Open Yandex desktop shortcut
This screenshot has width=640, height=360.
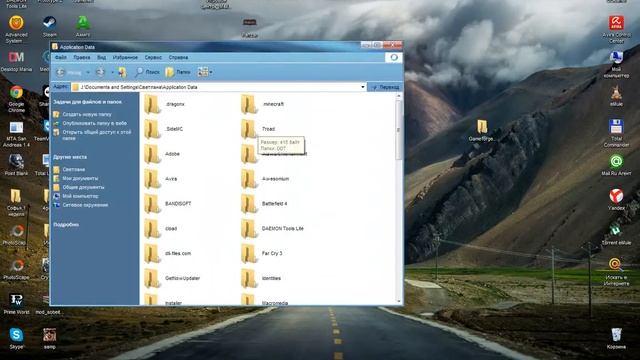coord(616,200)
